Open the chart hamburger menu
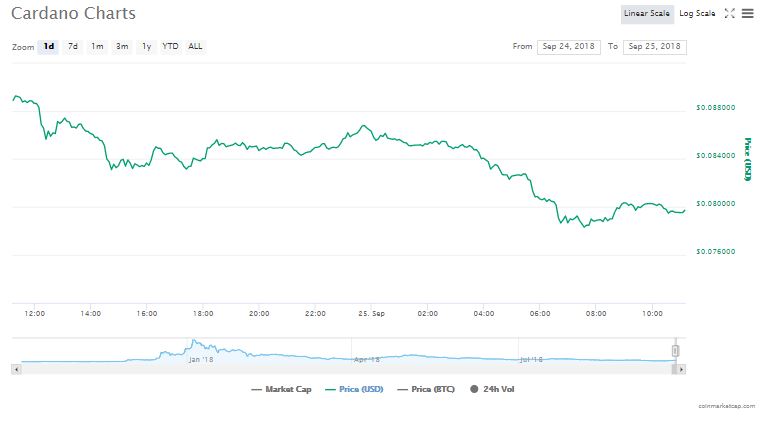This screenshot has width=781, height=430. [748, 13]
